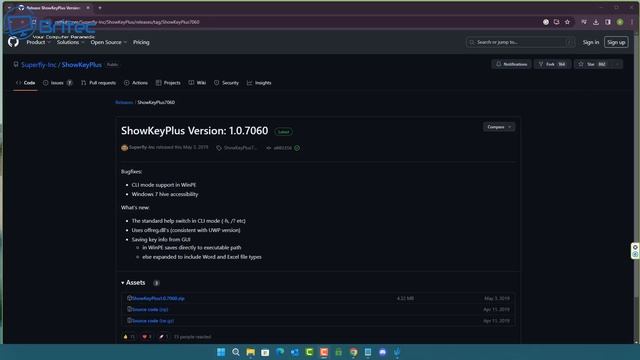Click the browser address bar URL
Image resolution: width=640 pixels, height=360 pixels.
(127, 22)
